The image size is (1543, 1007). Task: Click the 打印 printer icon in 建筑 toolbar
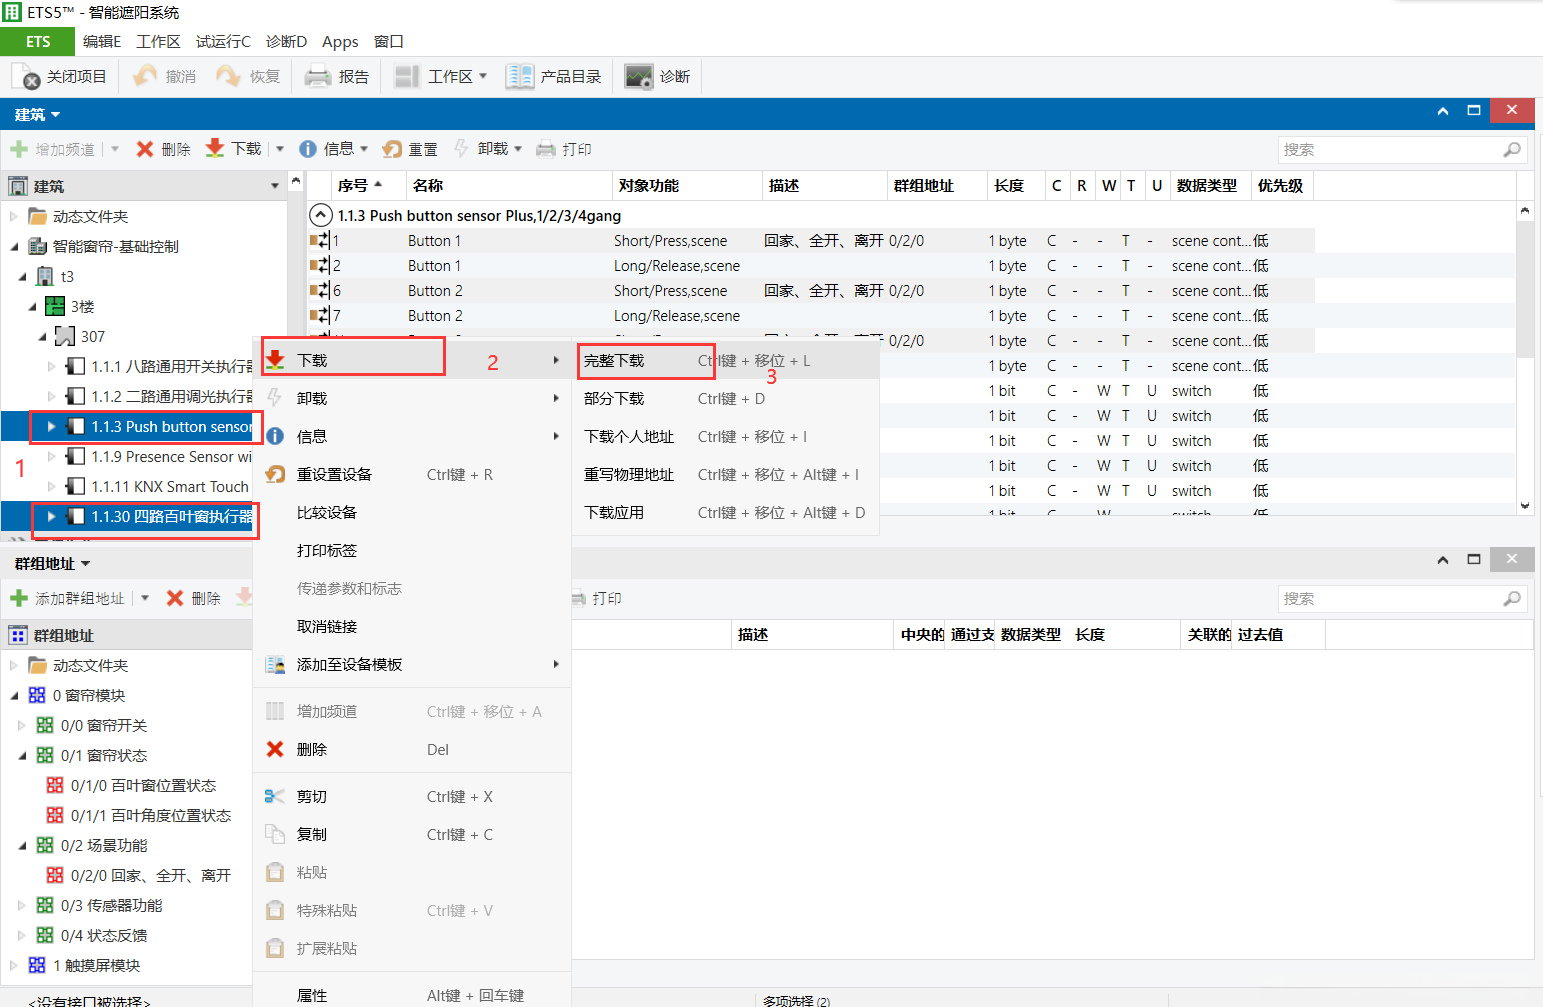click(546, 149)
